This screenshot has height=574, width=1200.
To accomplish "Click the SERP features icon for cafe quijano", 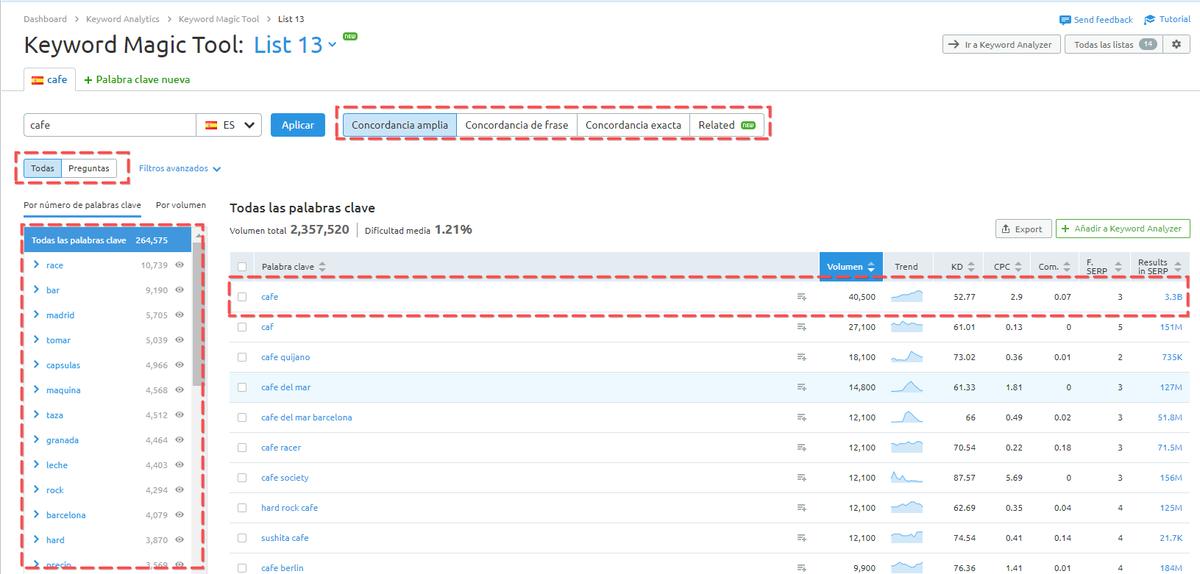I will point(801,357).
